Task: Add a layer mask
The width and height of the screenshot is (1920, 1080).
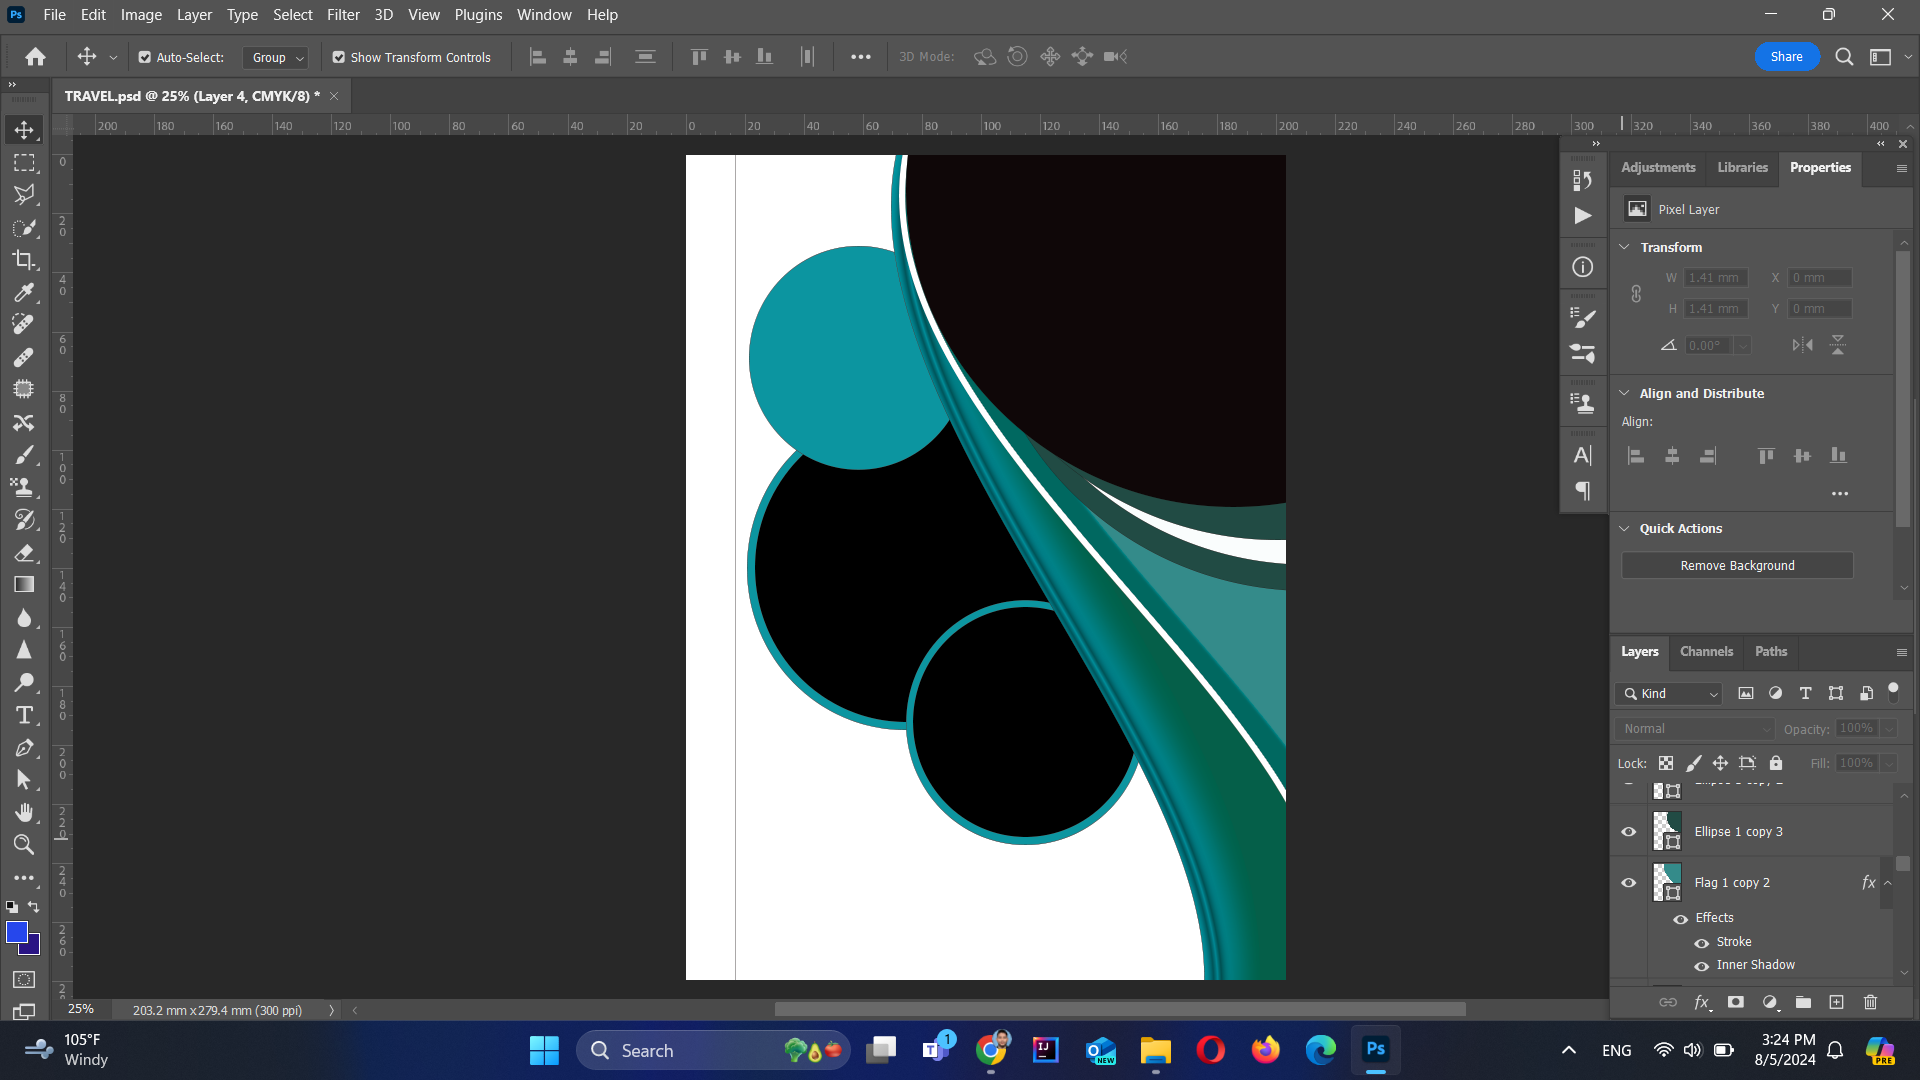Action: click(x=1736, y=1002)
